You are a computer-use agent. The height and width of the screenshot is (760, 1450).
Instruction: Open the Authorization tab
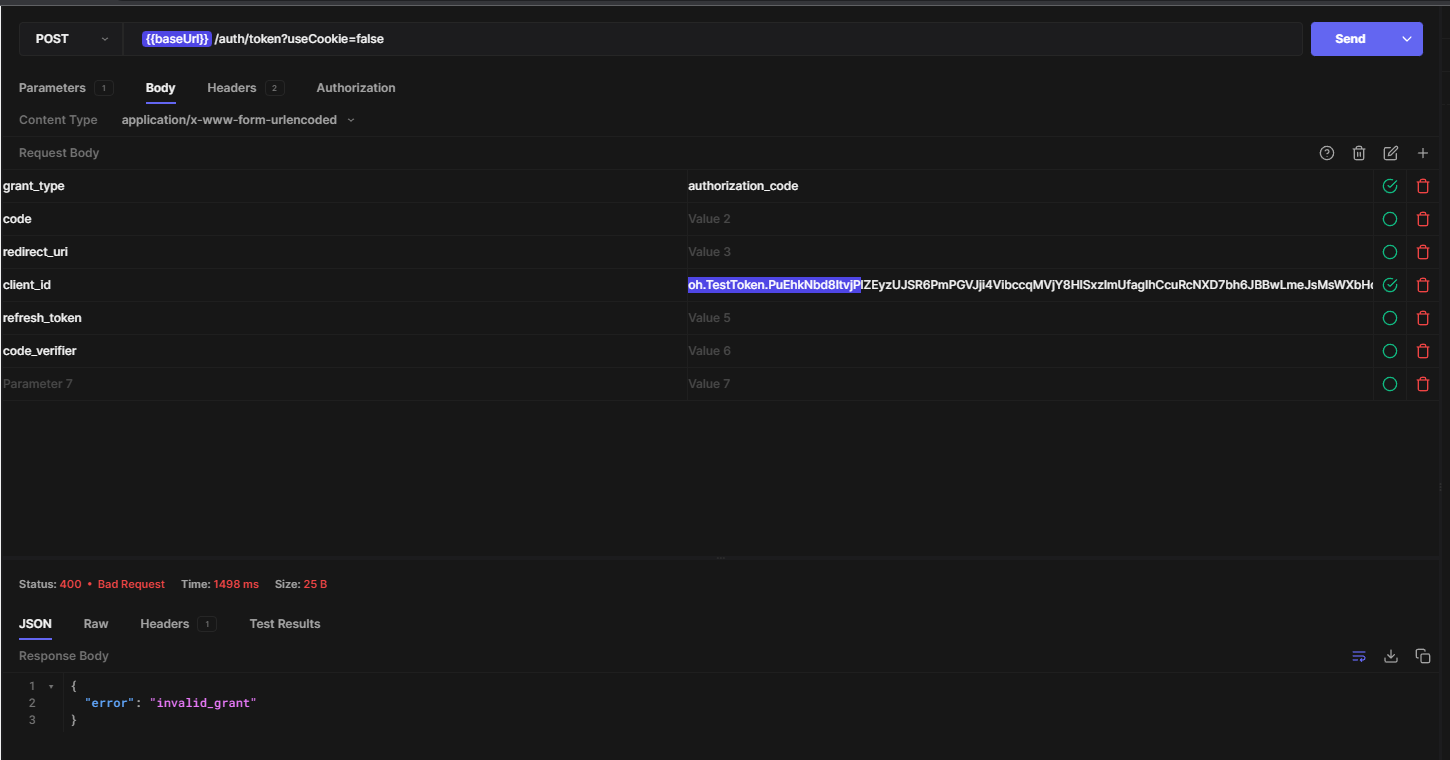tap(356, 88)
